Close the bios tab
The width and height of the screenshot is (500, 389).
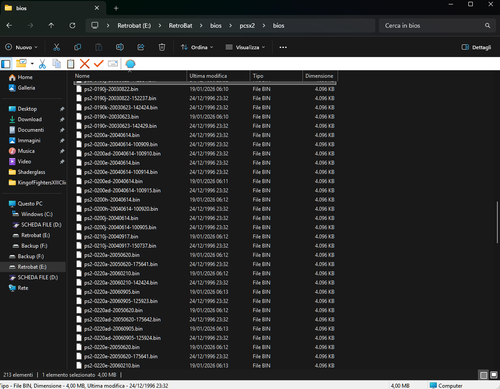coord(97,8)
